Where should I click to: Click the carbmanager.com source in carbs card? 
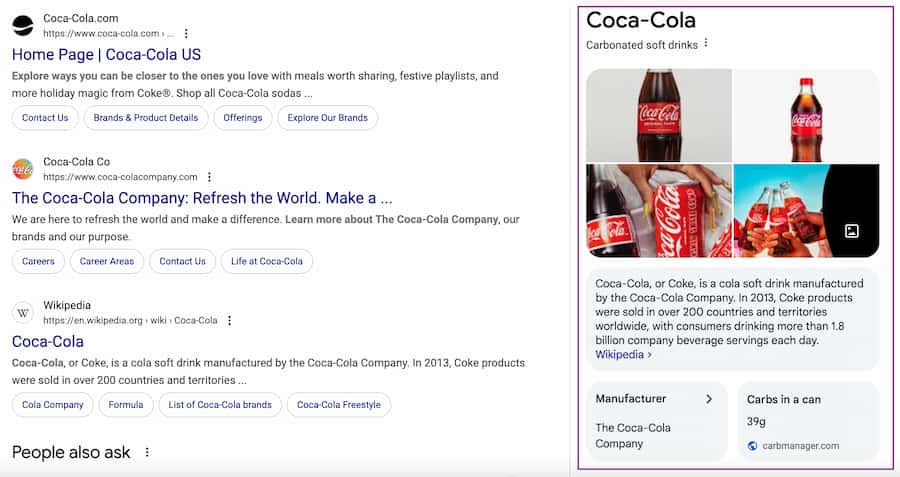(x=799, y=445)
